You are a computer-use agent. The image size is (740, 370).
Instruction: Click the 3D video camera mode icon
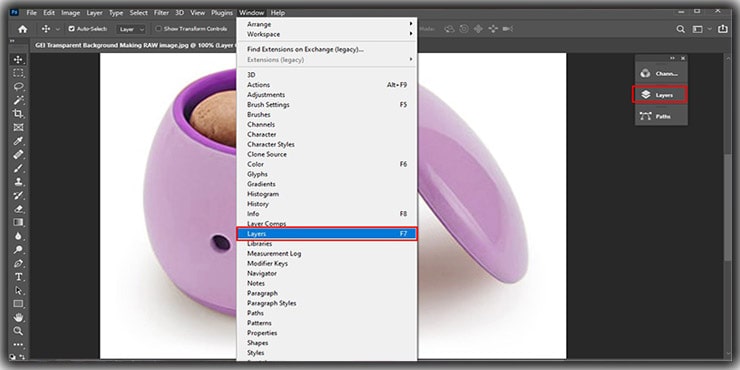[x=508, y=29]
